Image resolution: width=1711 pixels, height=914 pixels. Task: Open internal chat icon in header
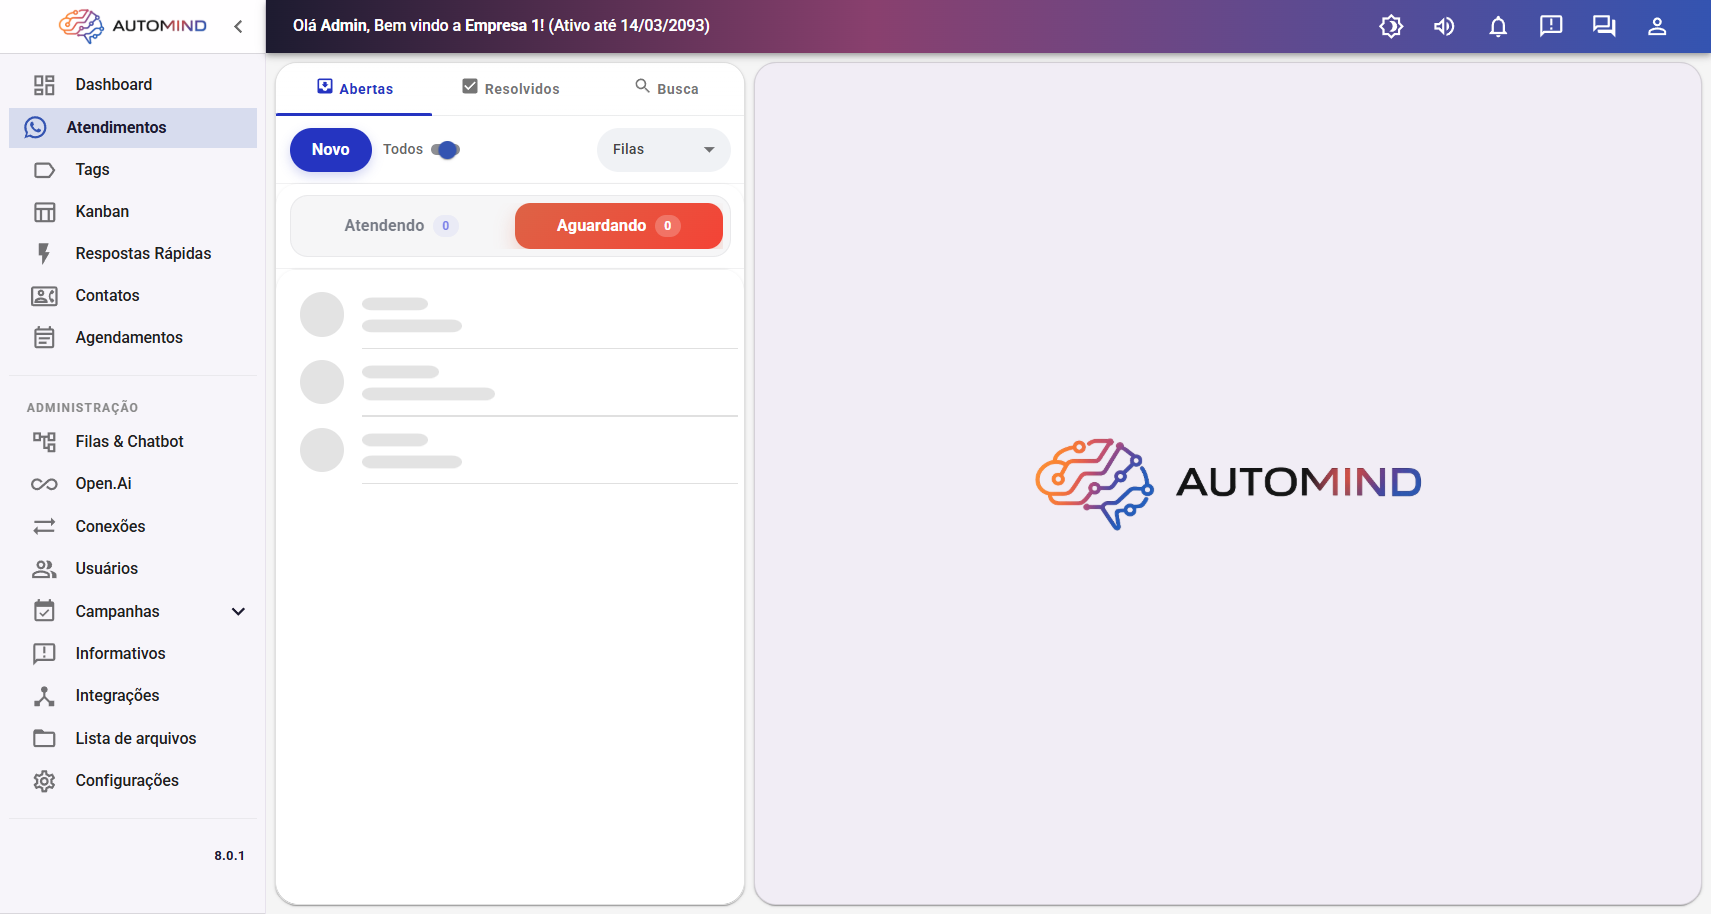coord(1604,26)
